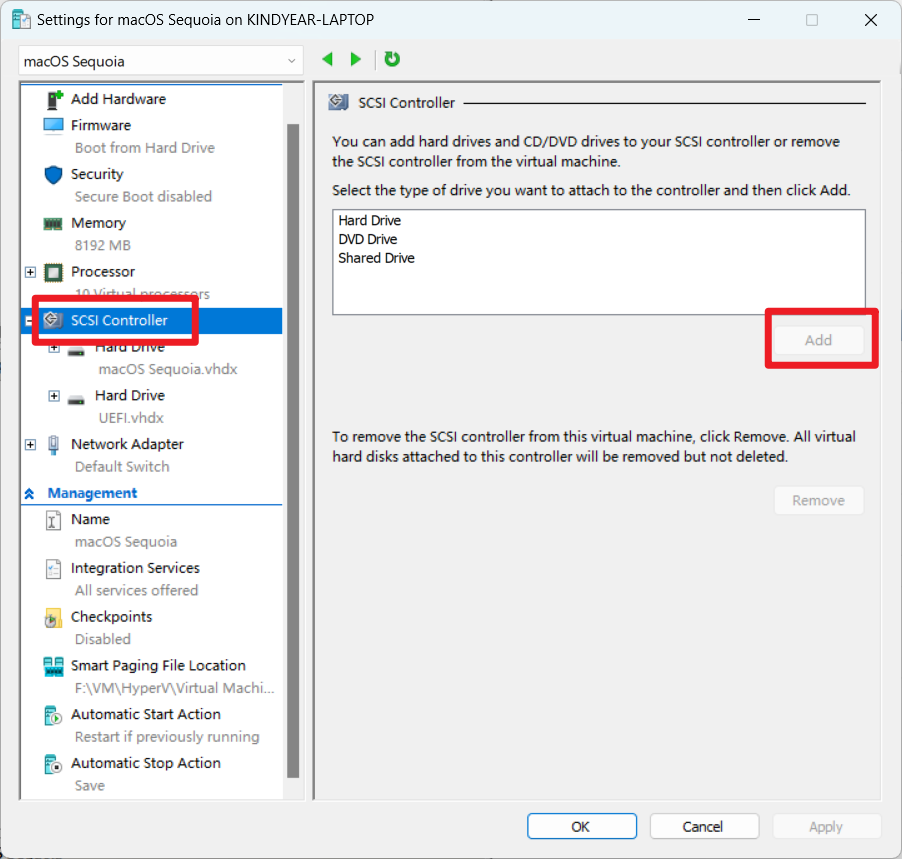Minimize the settings window
Image resolution: width=902 pixels, height=859 pixels.
(754, 20)
